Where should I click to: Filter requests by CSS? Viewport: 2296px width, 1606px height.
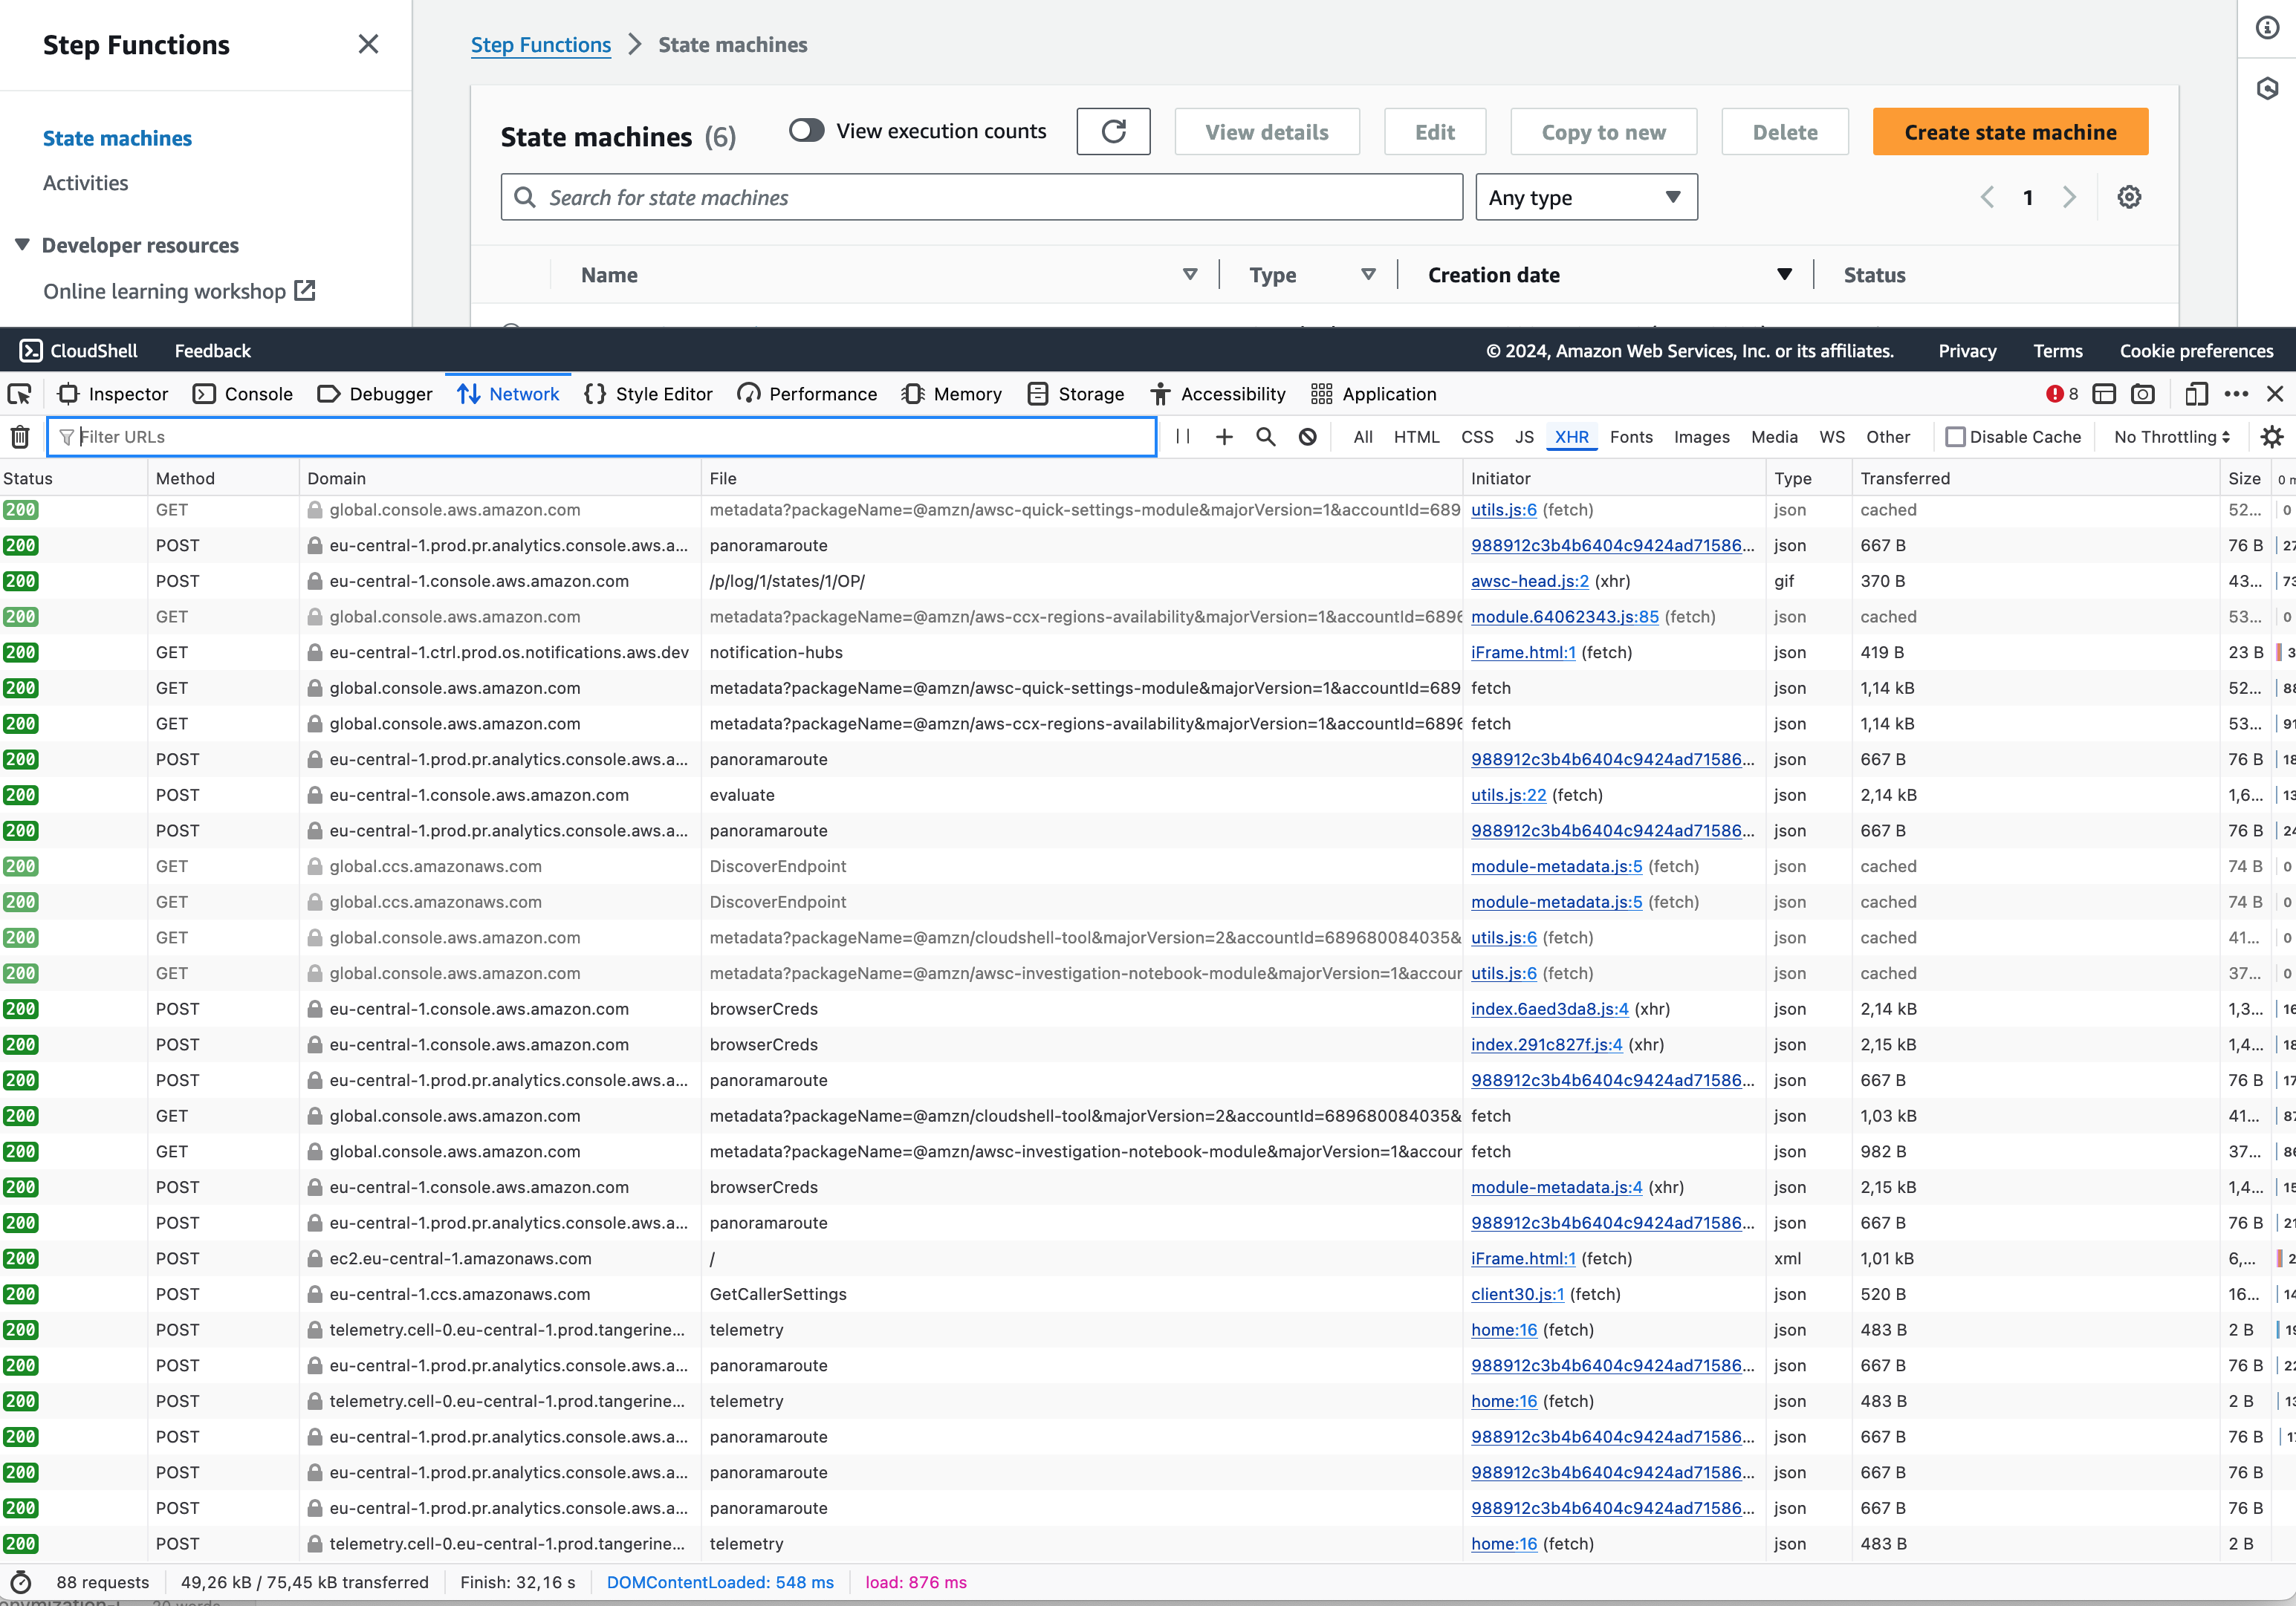[1477, 437]
